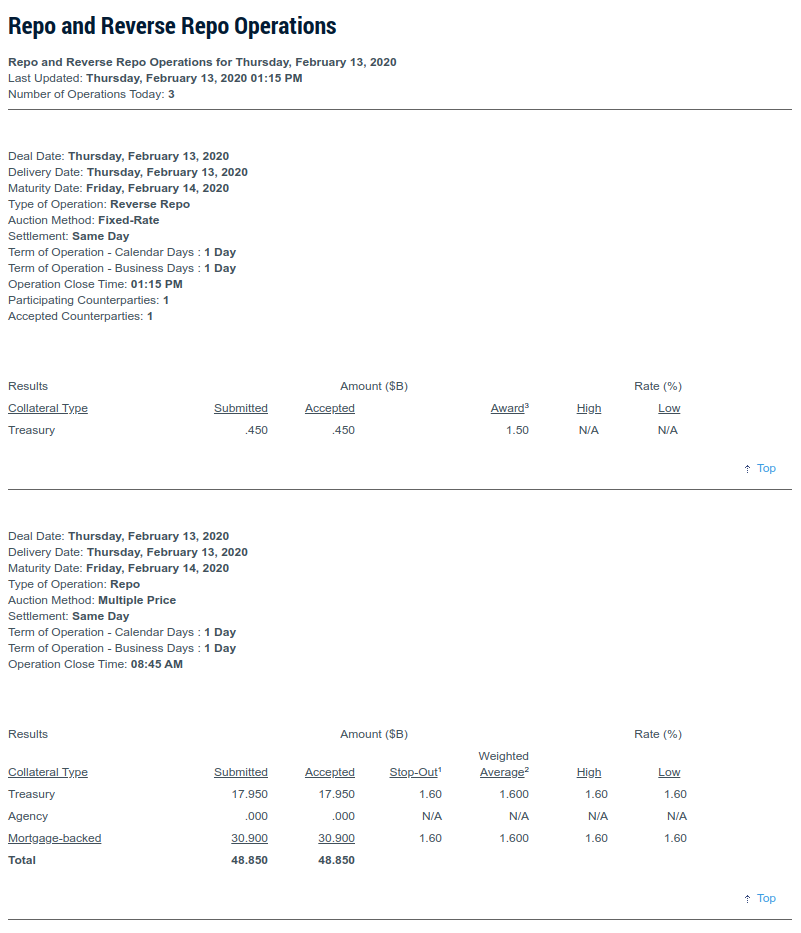Image resolution: width=801 pixels, height=933 pixels.
Task: Select Accepted header in the Repo results table
Action: point(330,772)
